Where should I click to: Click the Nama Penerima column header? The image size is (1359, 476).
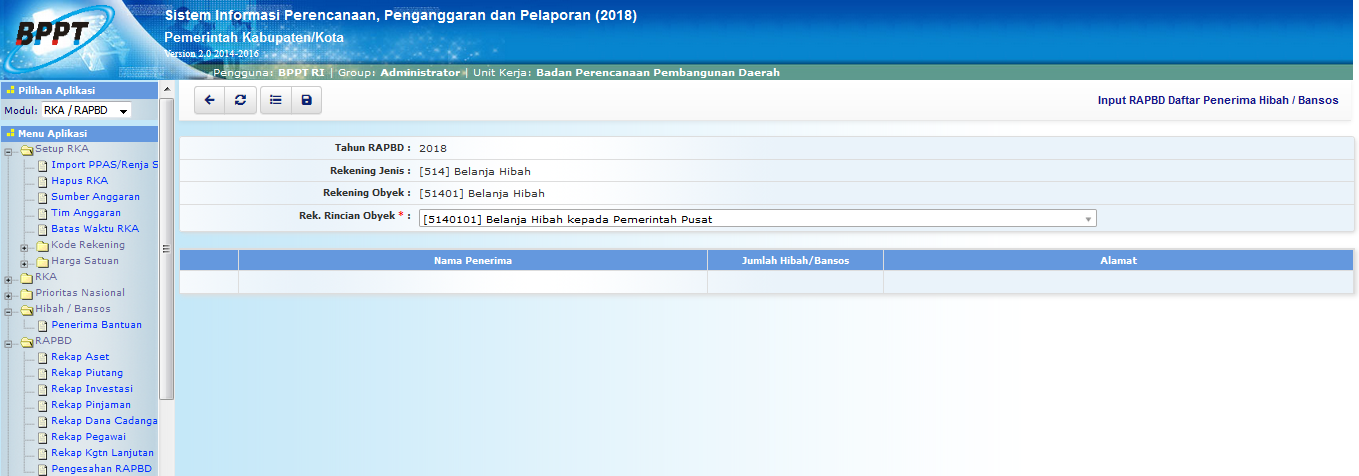[472, 260]
